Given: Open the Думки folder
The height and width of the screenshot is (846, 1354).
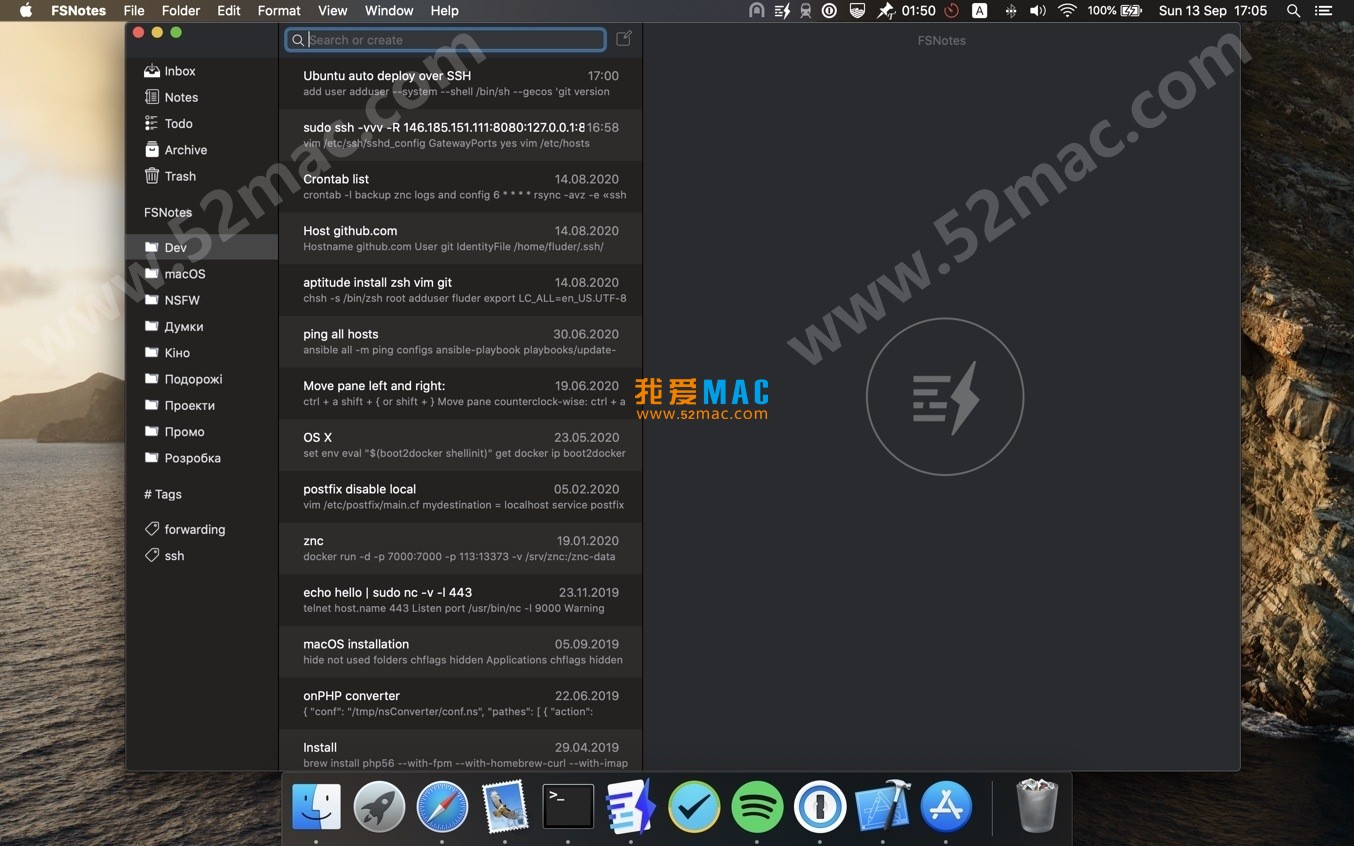Looking at the screenshot, I should coord(201,326).
